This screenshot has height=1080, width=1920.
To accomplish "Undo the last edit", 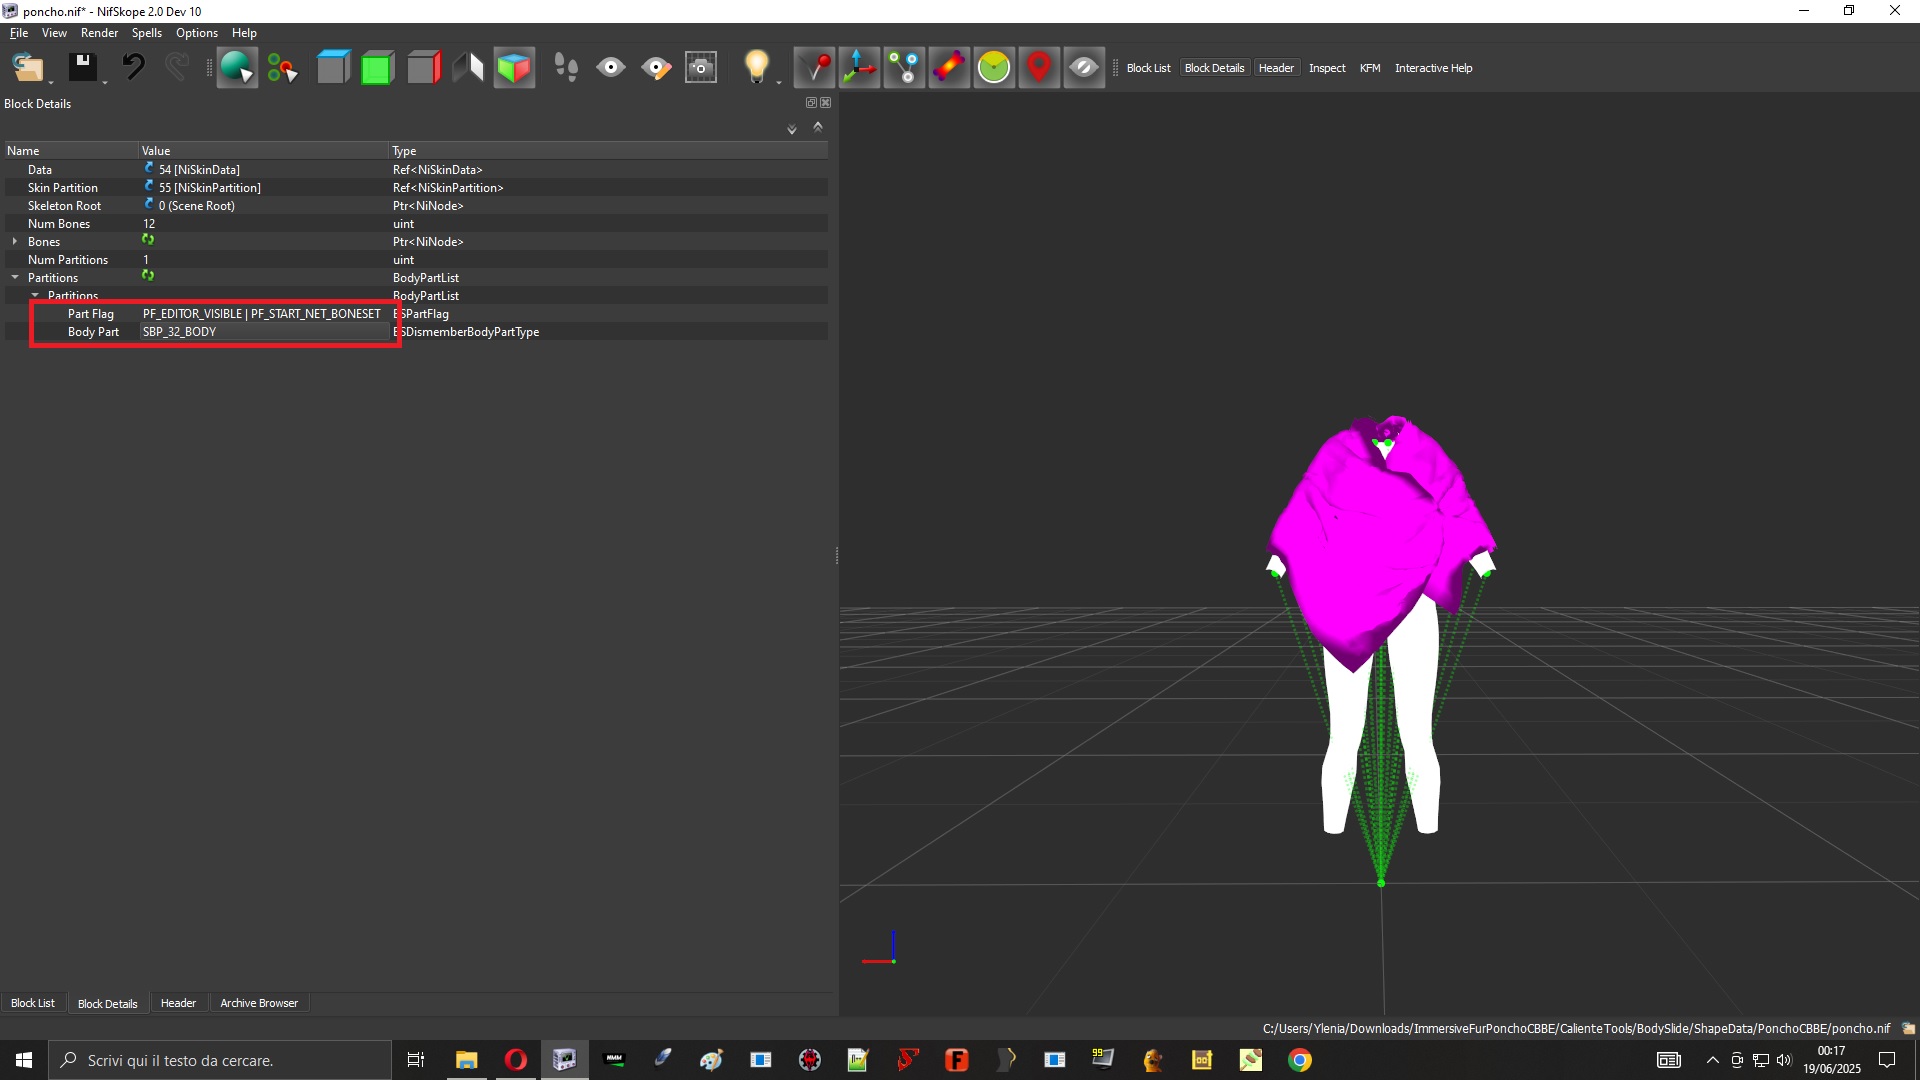I will pos(133,68).
